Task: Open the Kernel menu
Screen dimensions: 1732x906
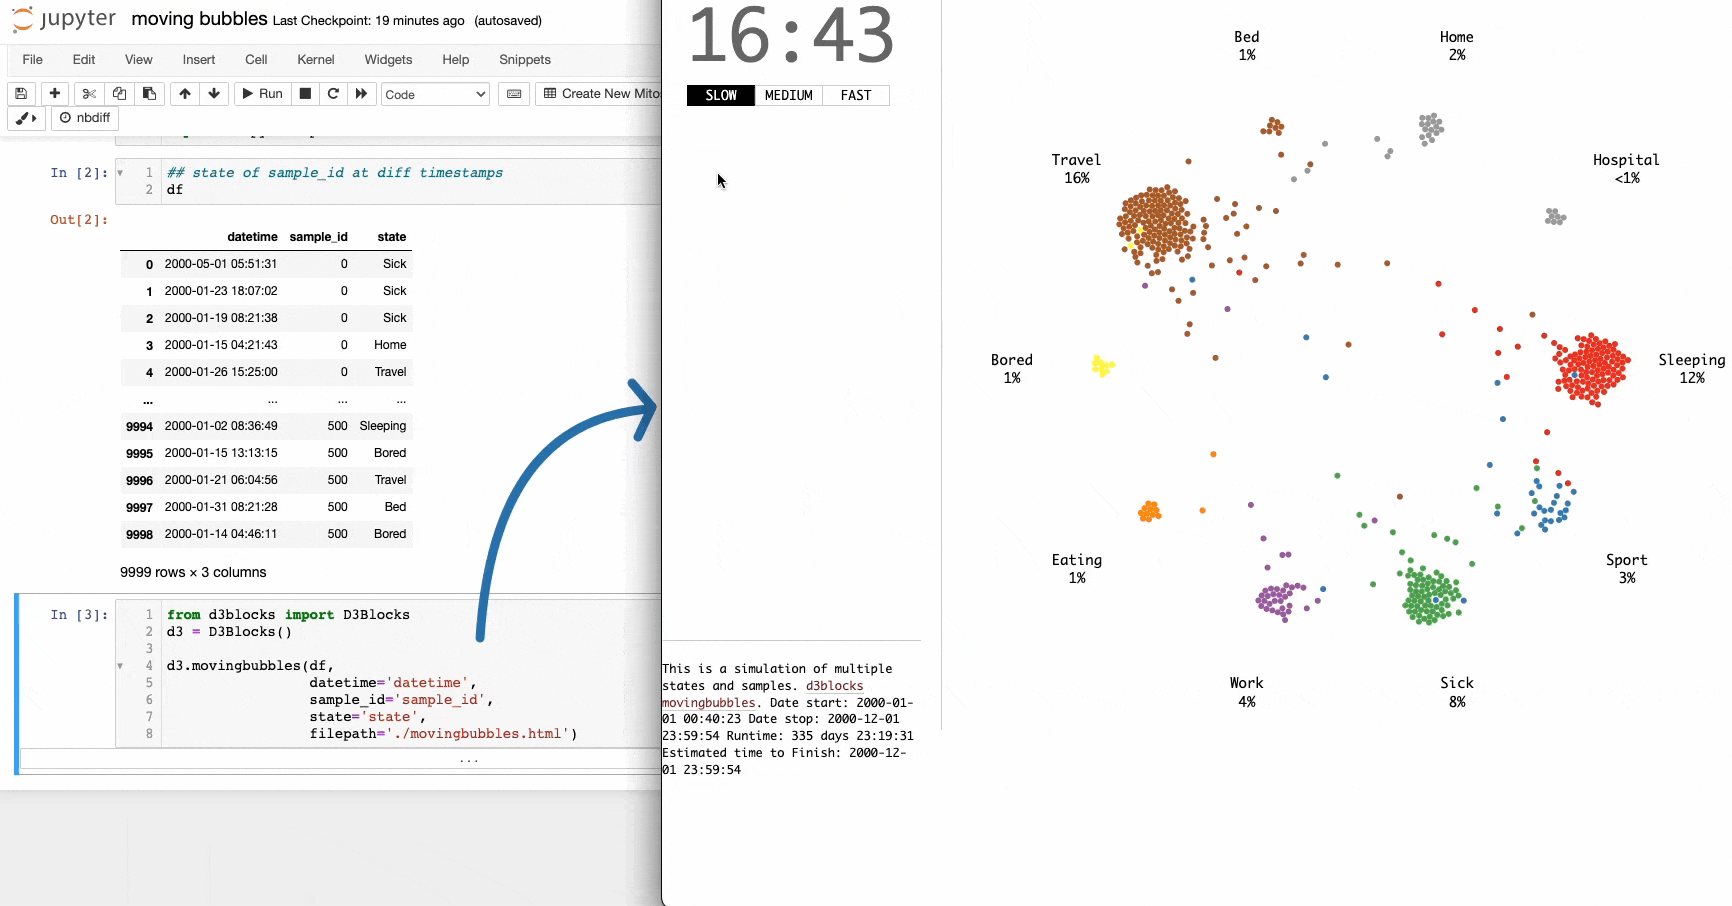Action: [x=316, y=60]
